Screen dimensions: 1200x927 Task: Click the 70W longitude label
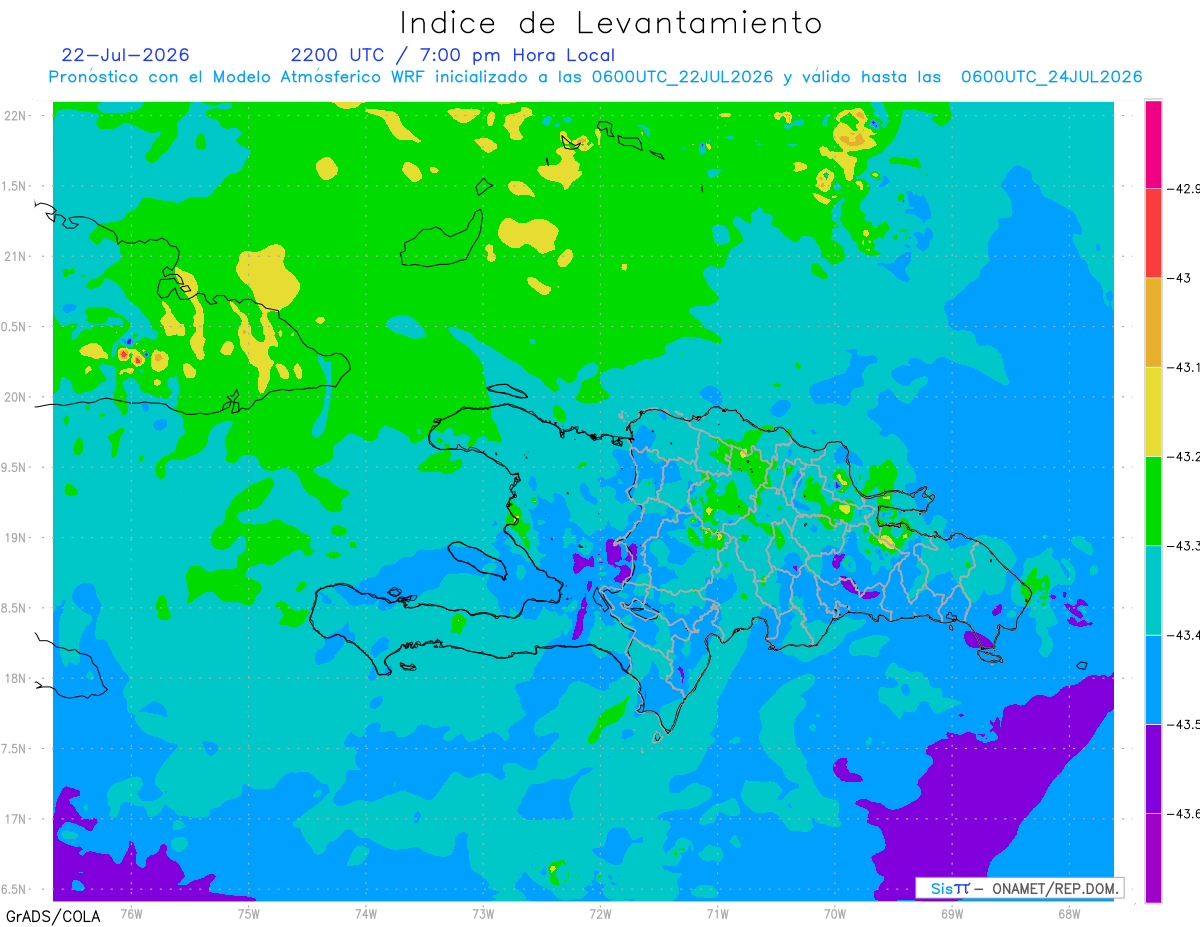834,913
